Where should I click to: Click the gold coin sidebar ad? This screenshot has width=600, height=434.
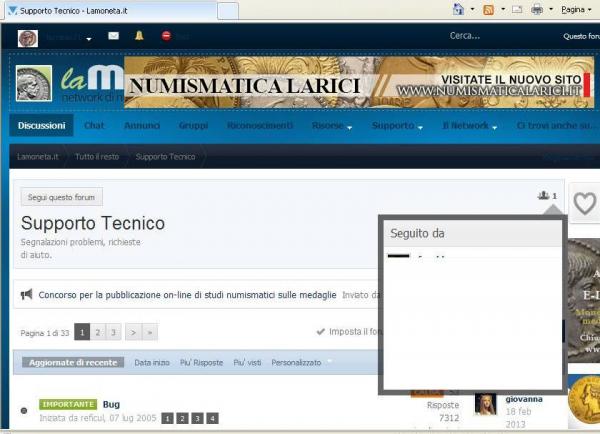pyautogui.click(x=584, y=400)
